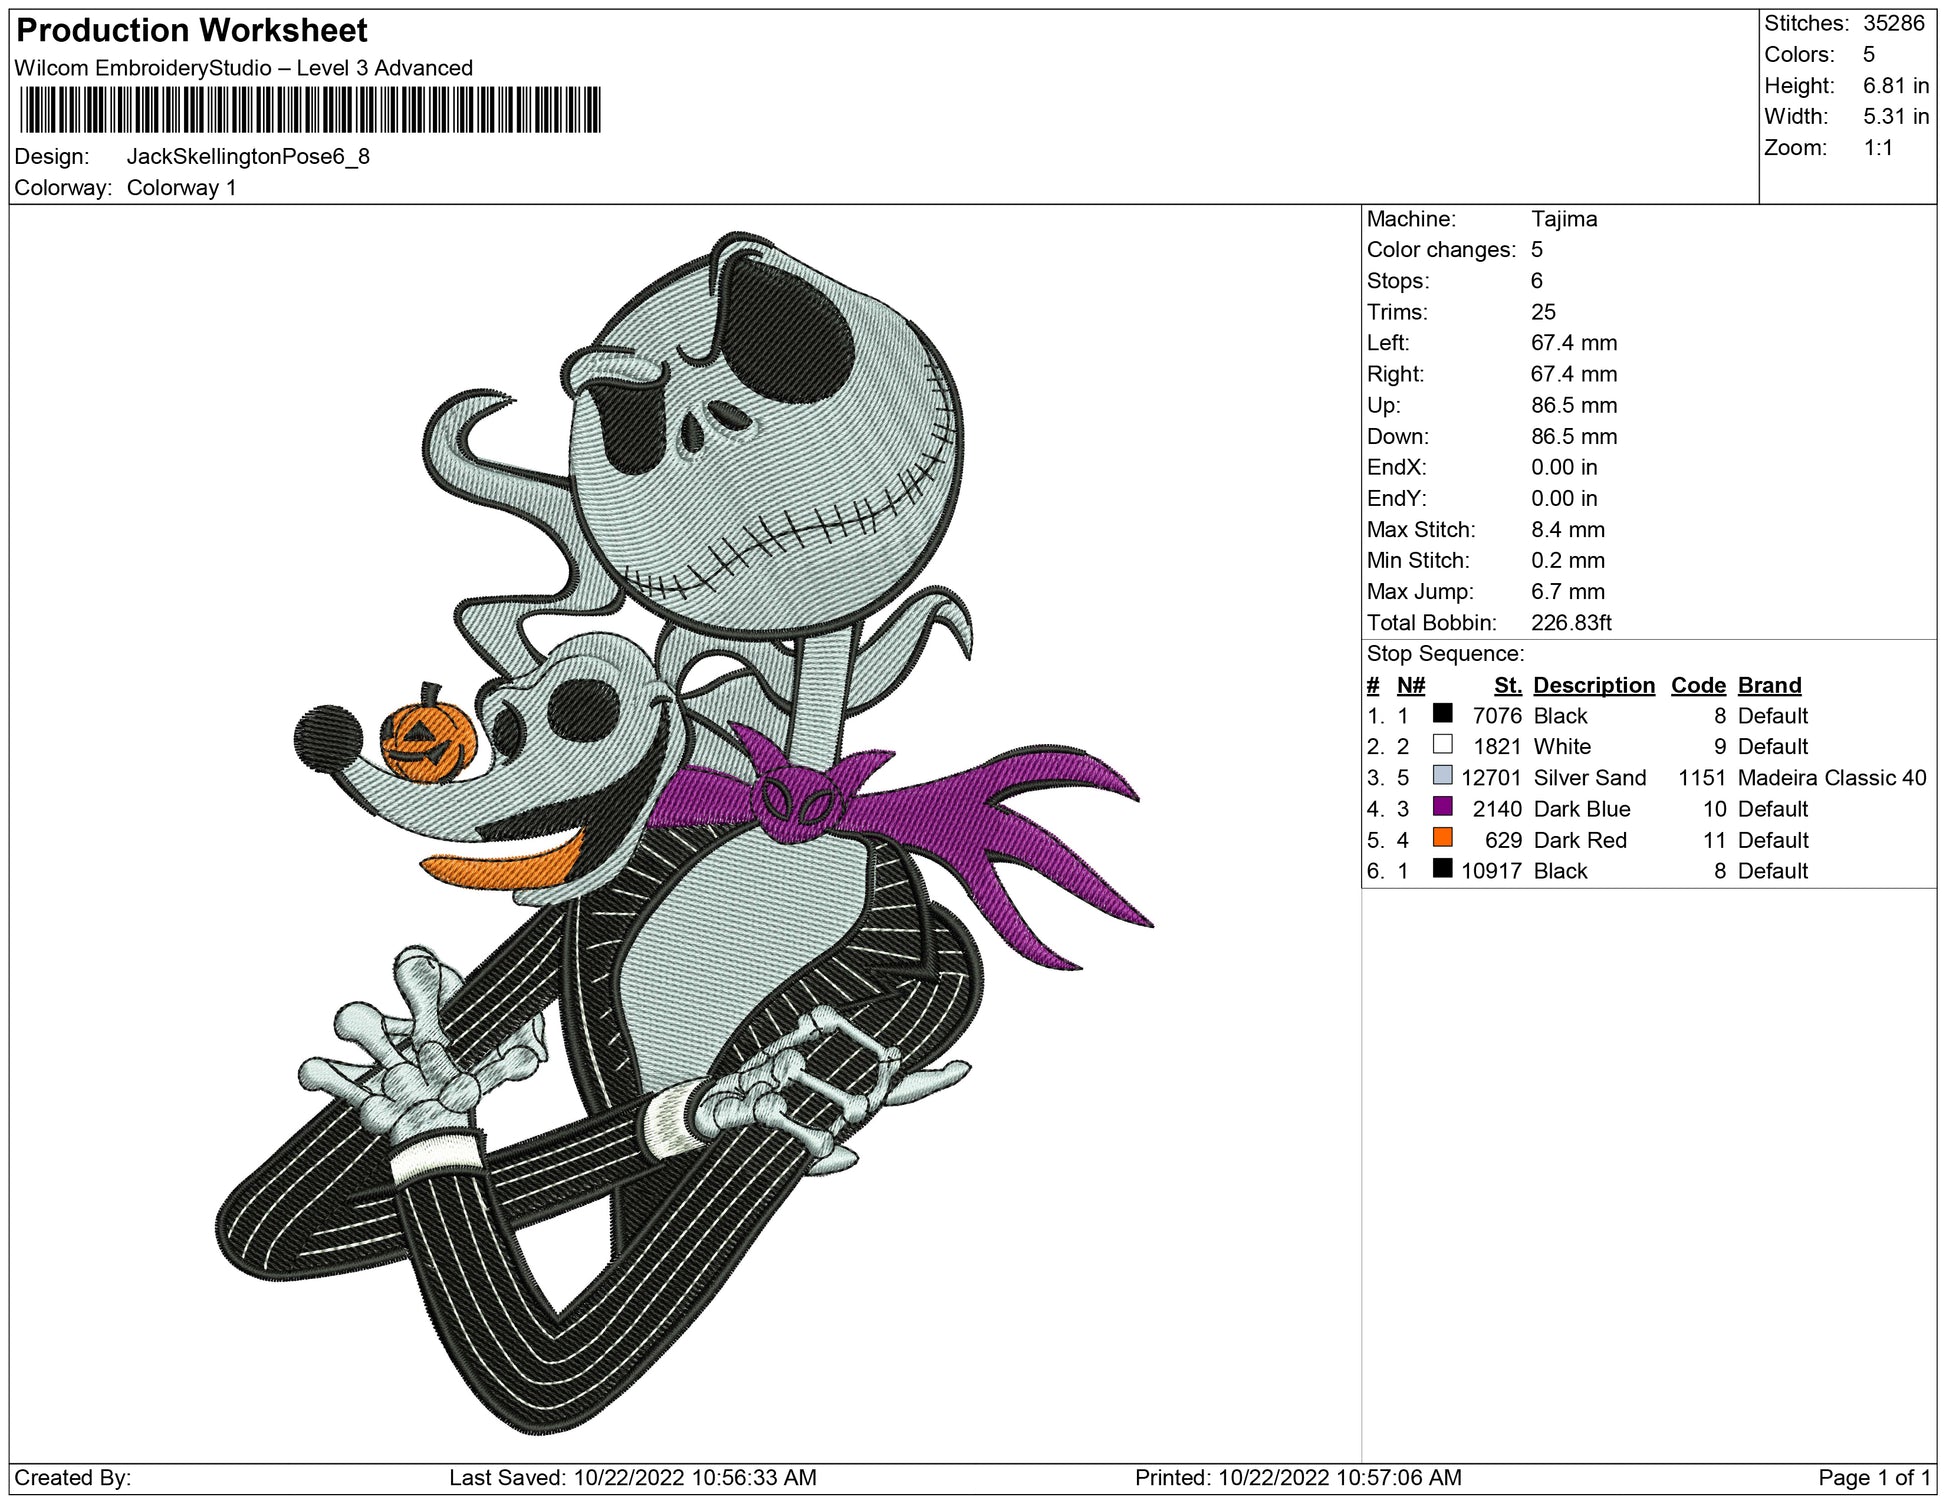1946x1497 pixels.
Task: Select the Silver Sand color swatch
Action: [x=1442, y=776]
